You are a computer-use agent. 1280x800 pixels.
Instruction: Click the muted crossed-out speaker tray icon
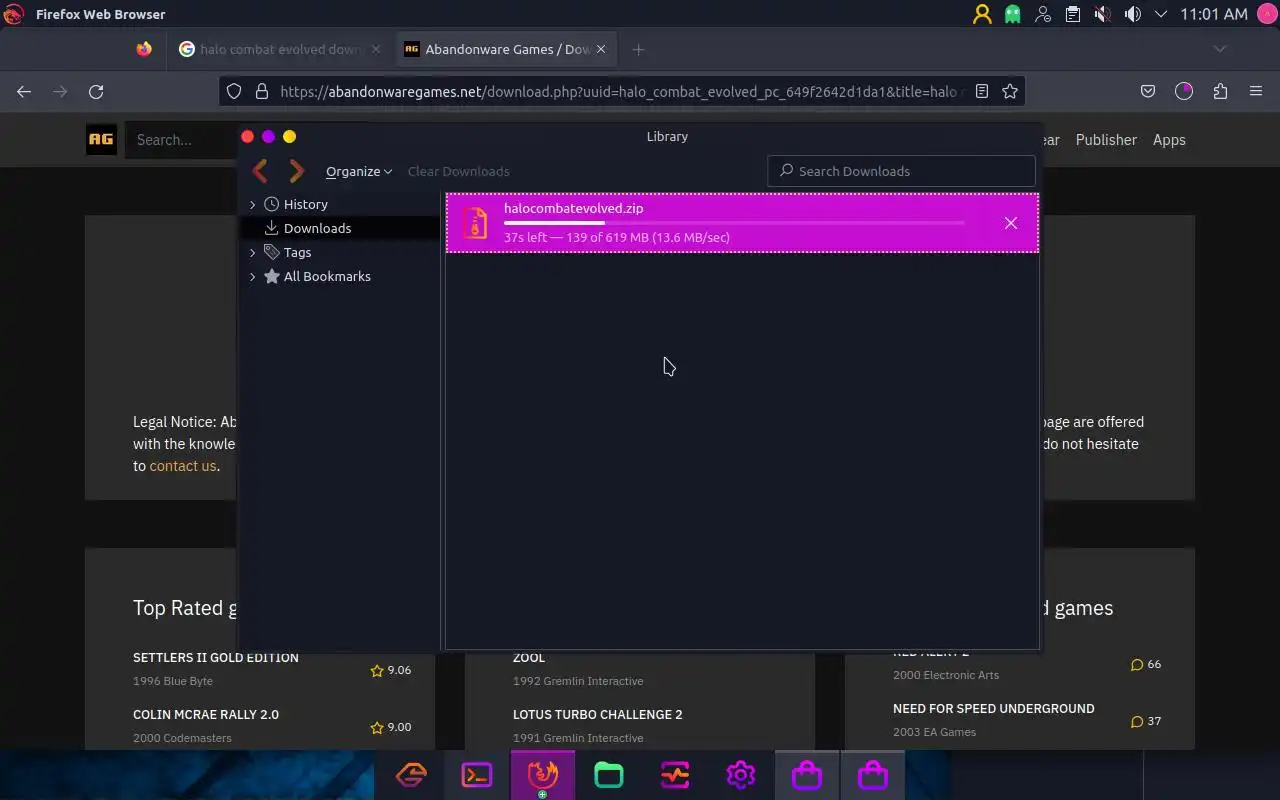[x=1102, y=14]
